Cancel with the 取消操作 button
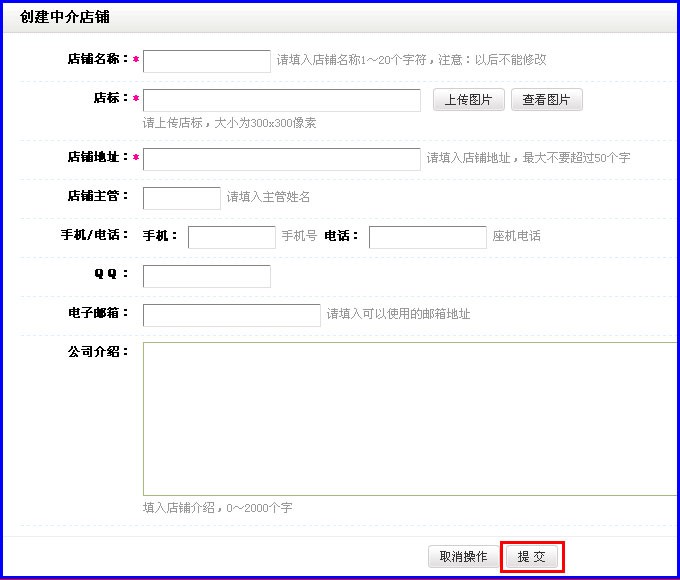This screenshot has width=680, height=580. (x=463, y=557)
